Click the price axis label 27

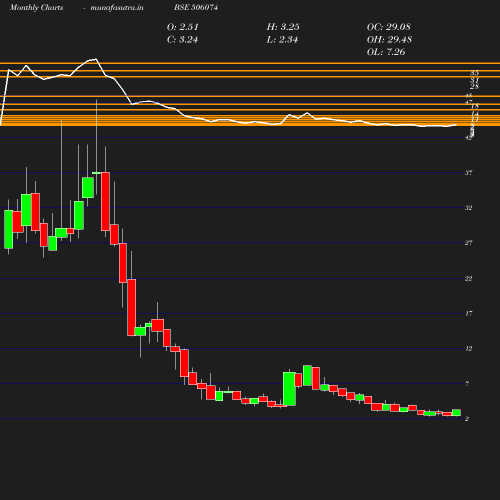(x=469, y=243)
